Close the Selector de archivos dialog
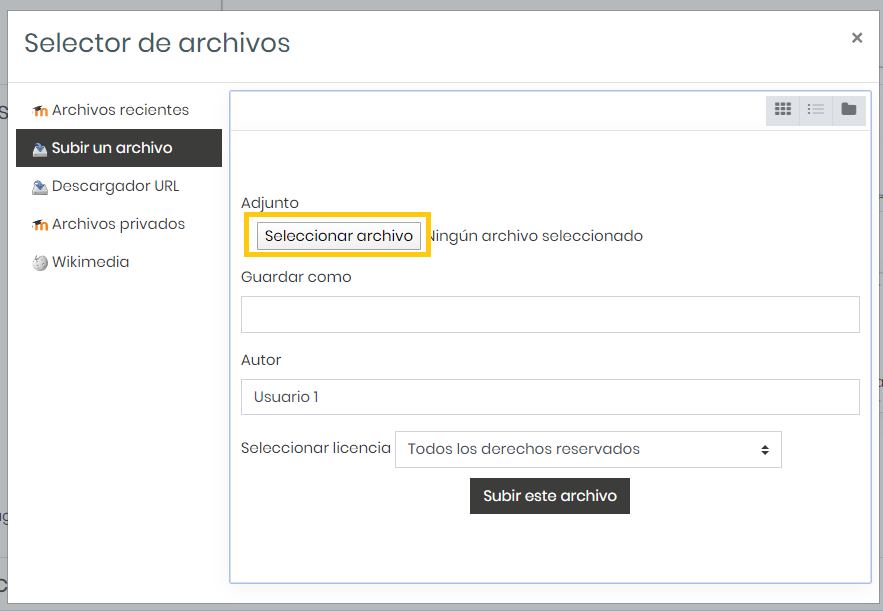The width and height of the screenshot is (883, 611). [857, 38]
